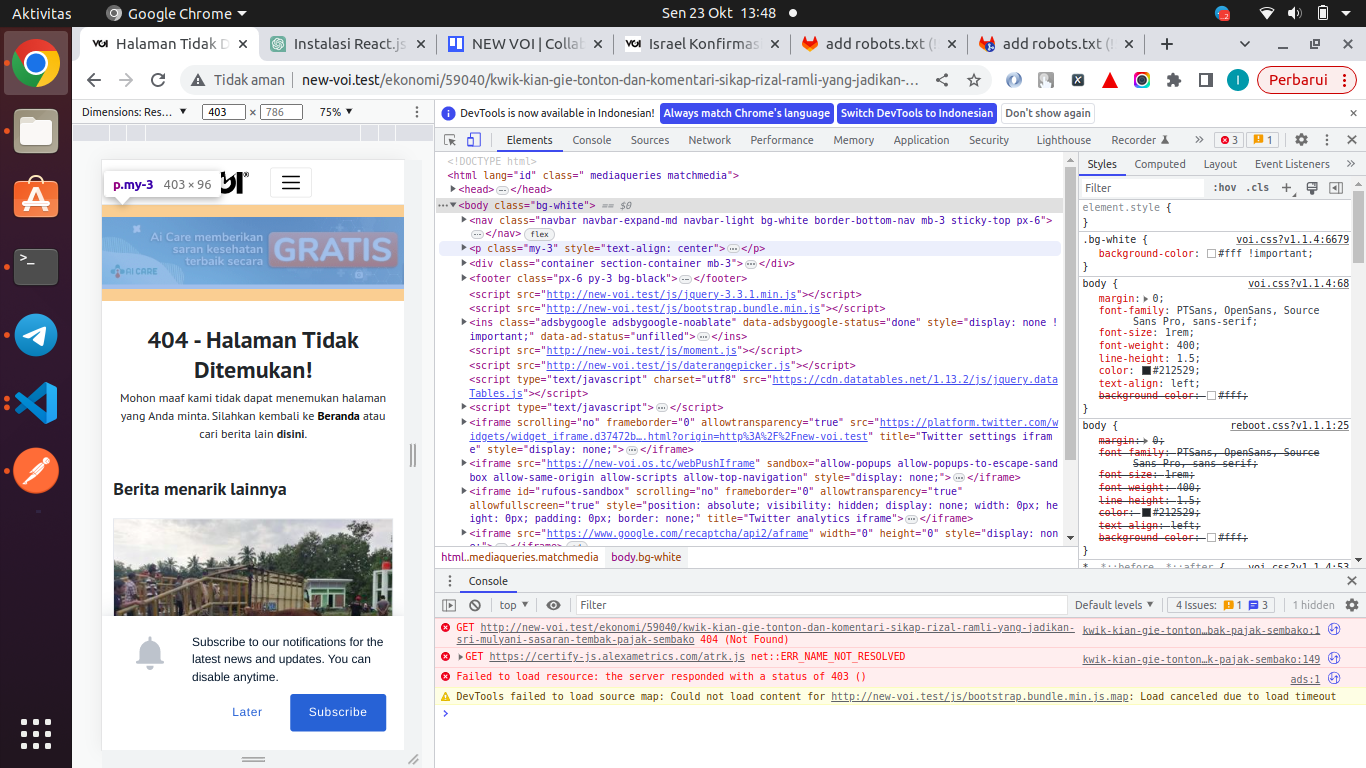
Task: Open Chrome extensions puzzle icon
Action: pos(1174,80)
